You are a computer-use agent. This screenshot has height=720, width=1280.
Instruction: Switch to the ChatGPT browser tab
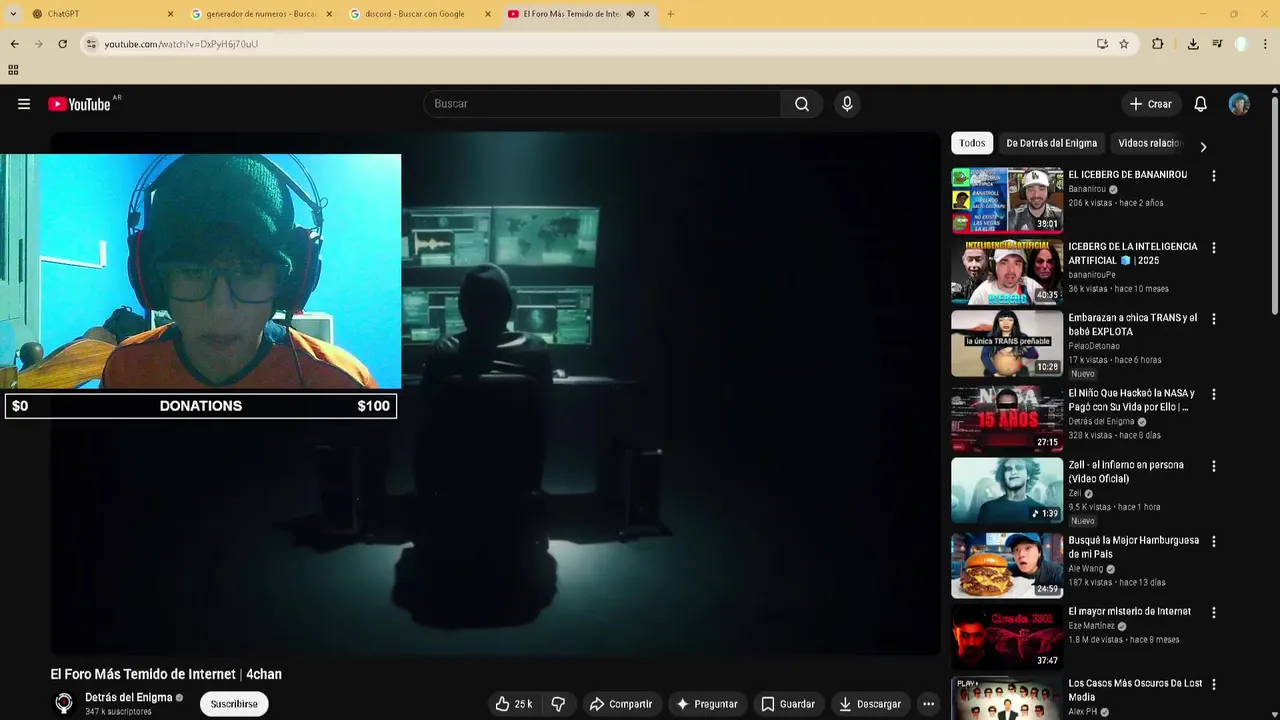[x=103, y=14]
